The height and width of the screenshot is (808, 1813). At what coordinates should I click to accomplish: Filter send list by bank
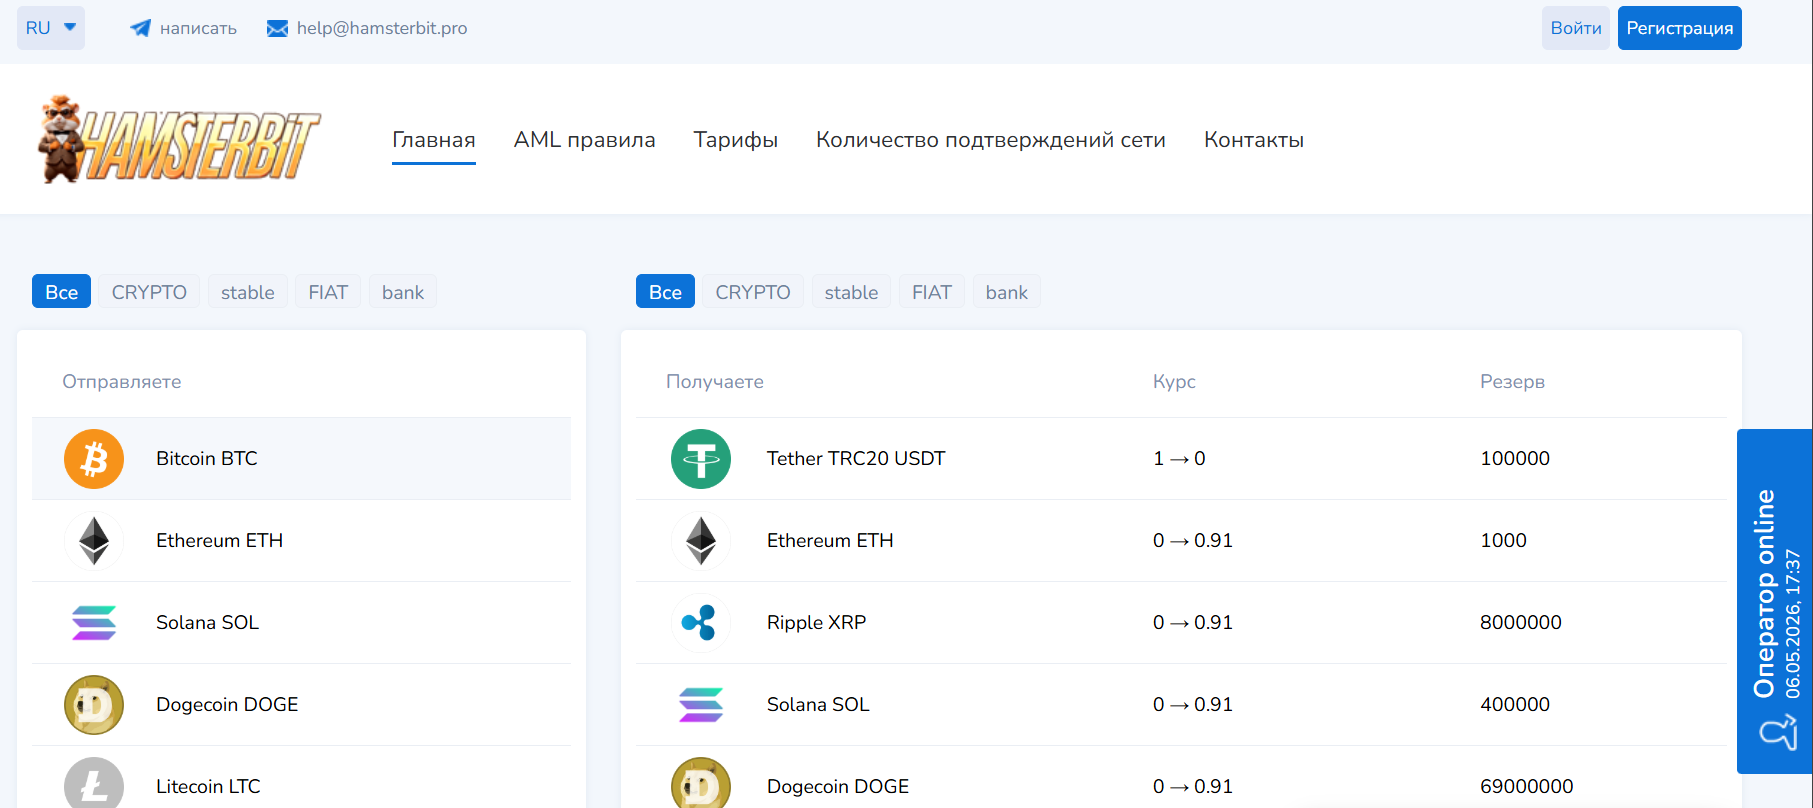[403, 292]
